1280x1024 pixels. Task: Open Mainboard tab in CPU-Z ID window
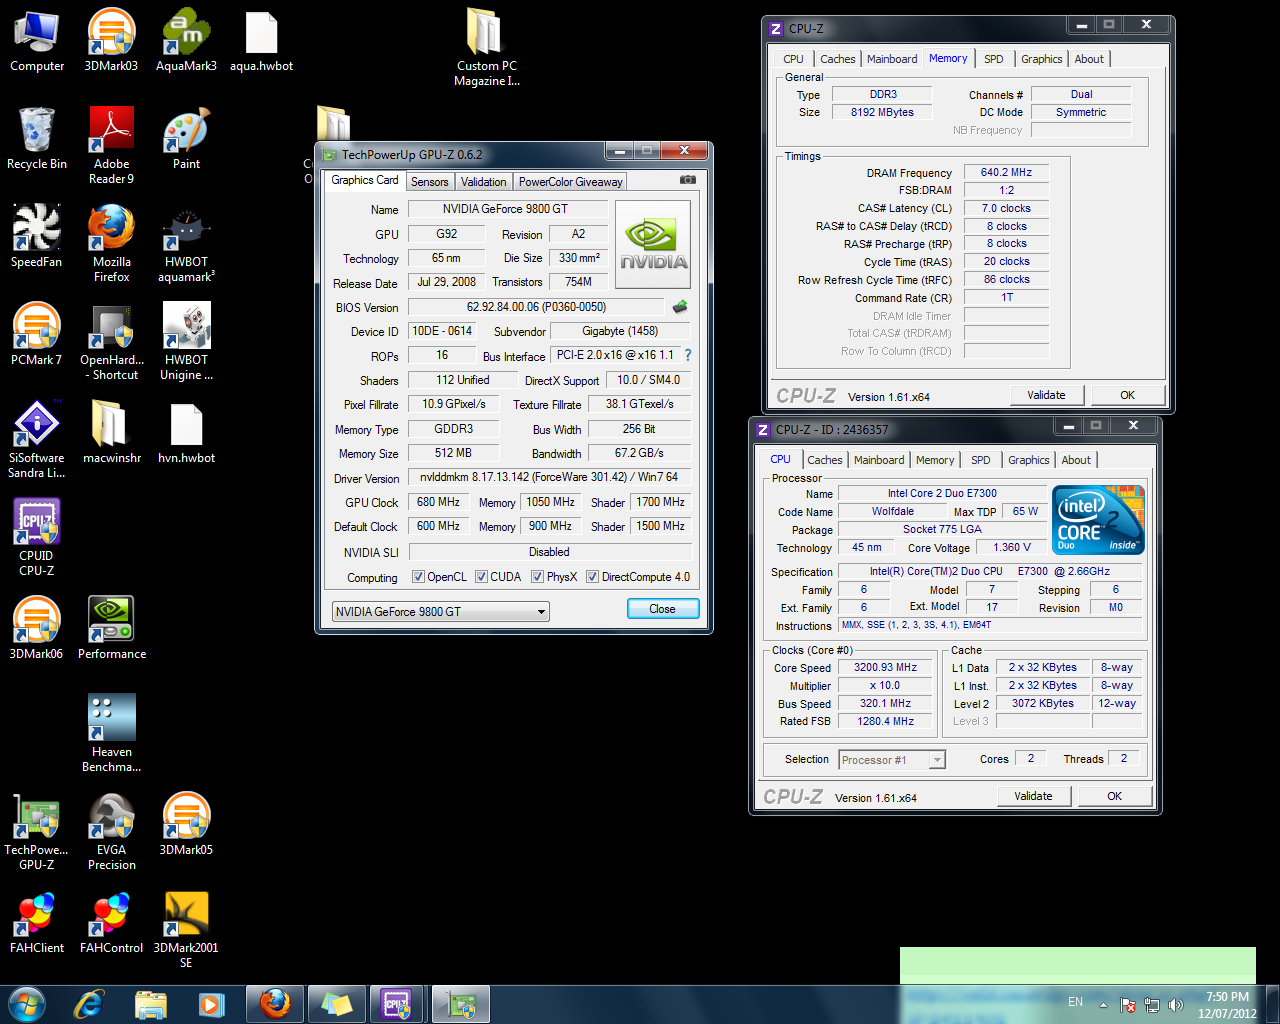tap(879, 460)
